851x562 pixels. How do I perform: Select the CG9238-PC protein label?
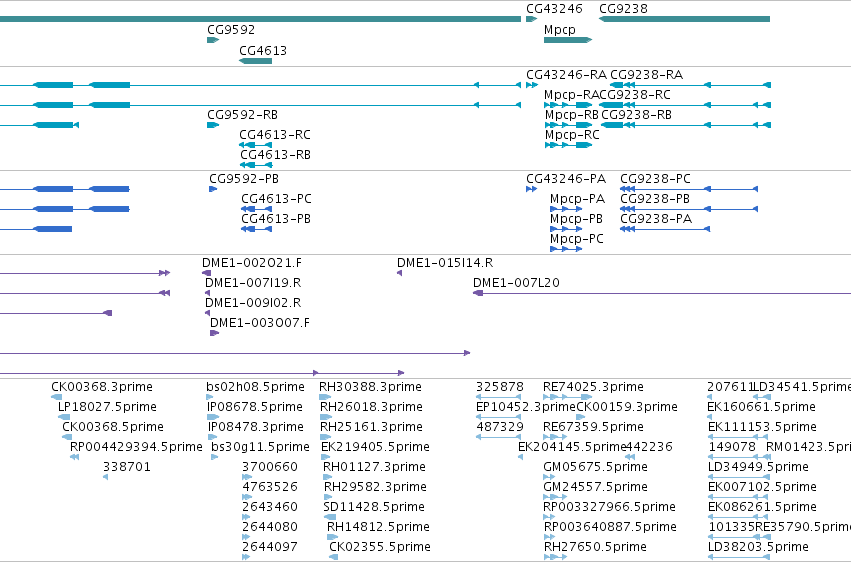[x=656, y=179]
